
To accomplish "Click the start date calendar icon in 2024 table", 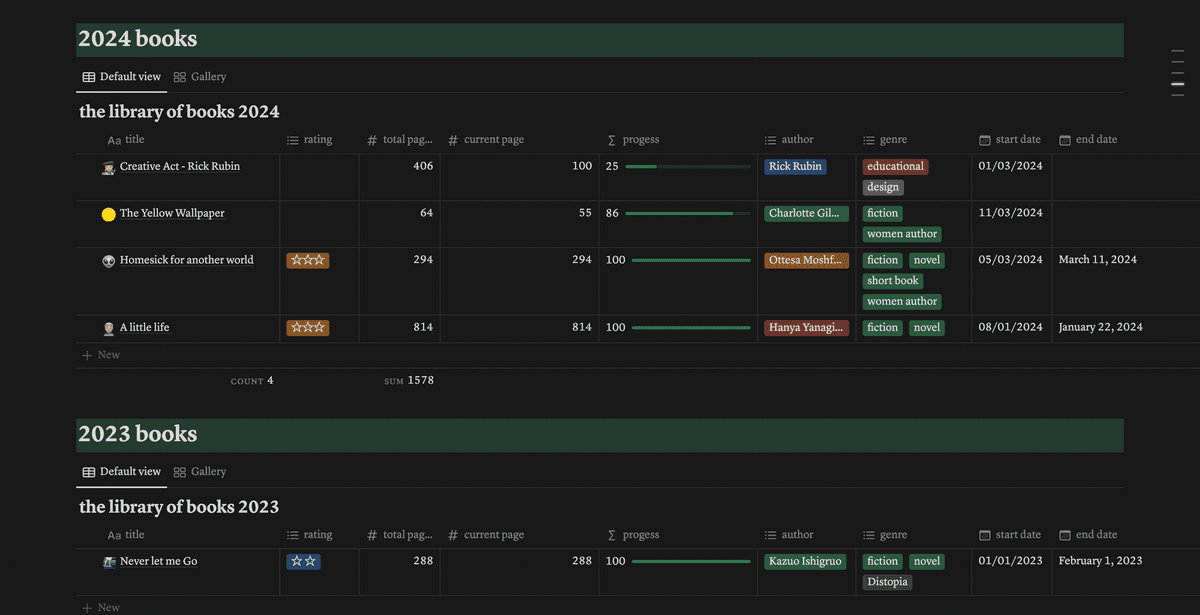I will [985, 140].
